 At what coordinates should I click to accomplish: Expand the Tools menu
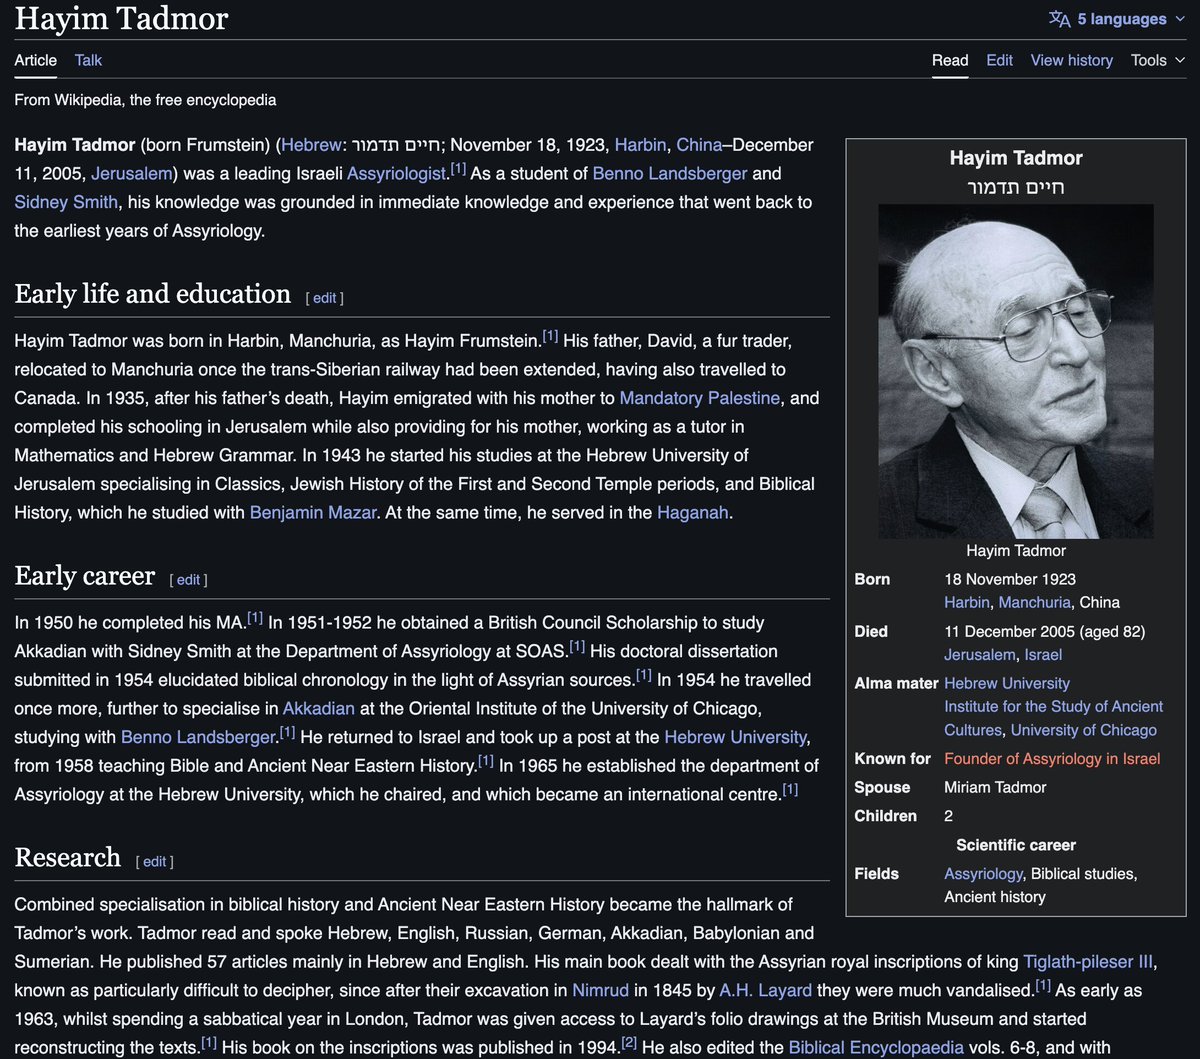[1158, 60]
